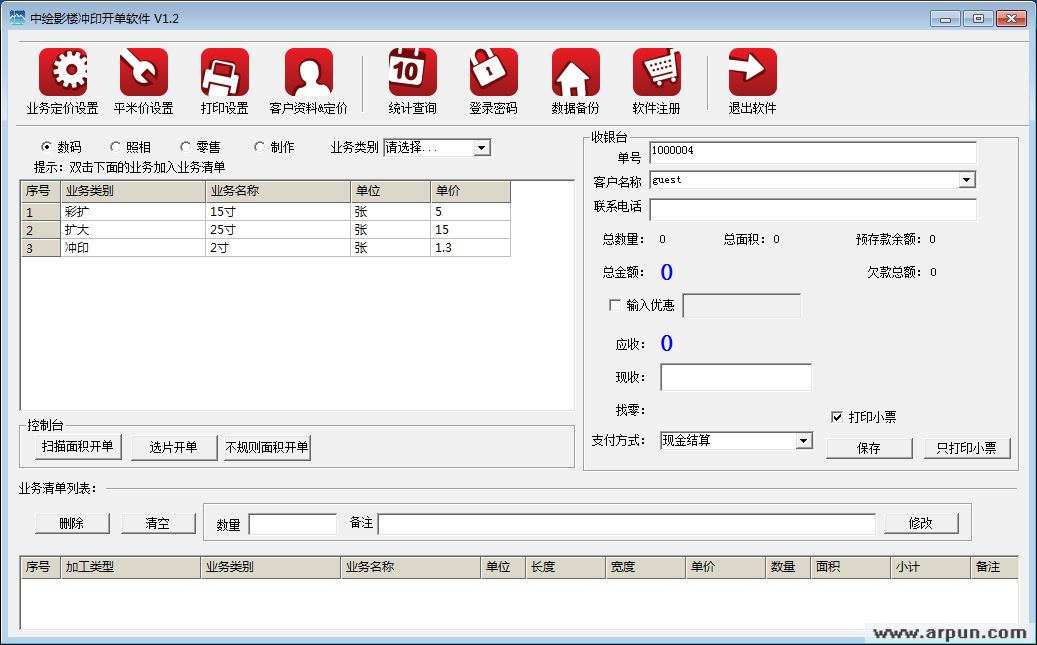Click the 保存 button
Viewport: 1037px width, 645px height.
click(x=869, y=448)
